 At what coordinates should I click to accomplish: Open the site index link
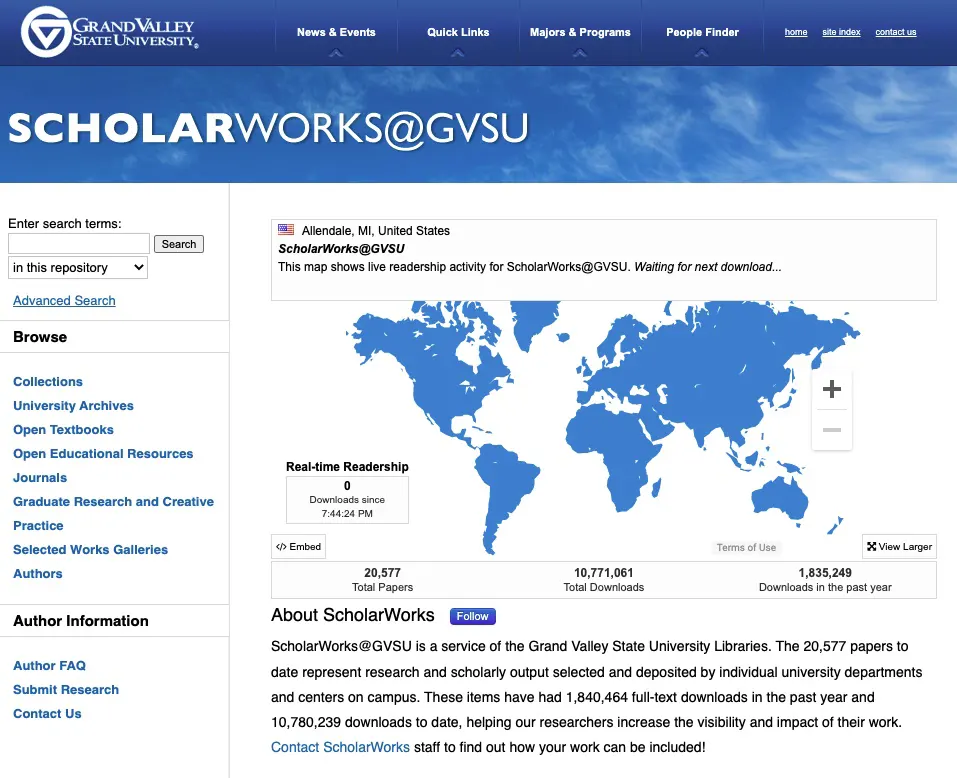841,32
